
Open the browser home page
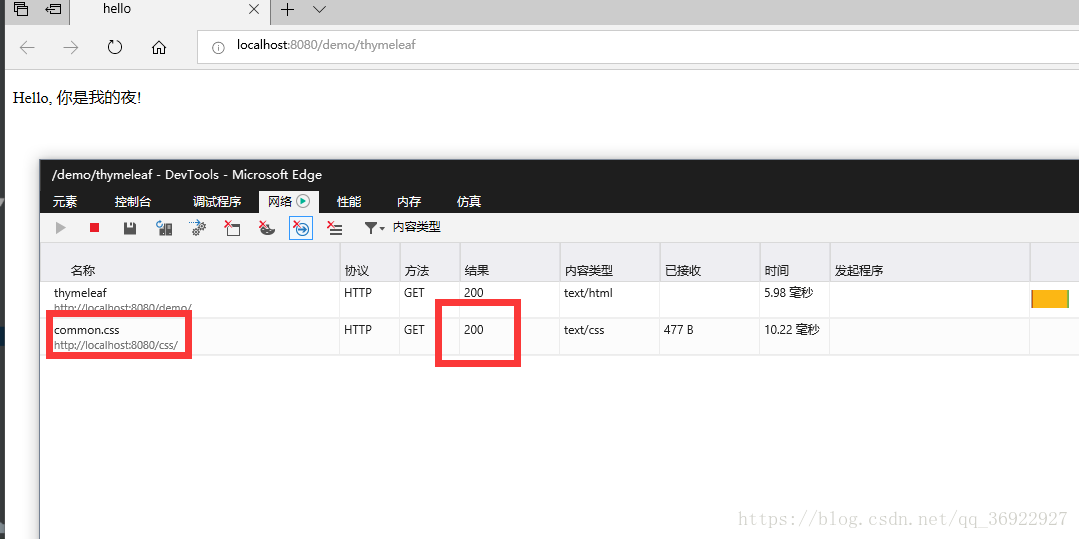[x=159, y=47]
